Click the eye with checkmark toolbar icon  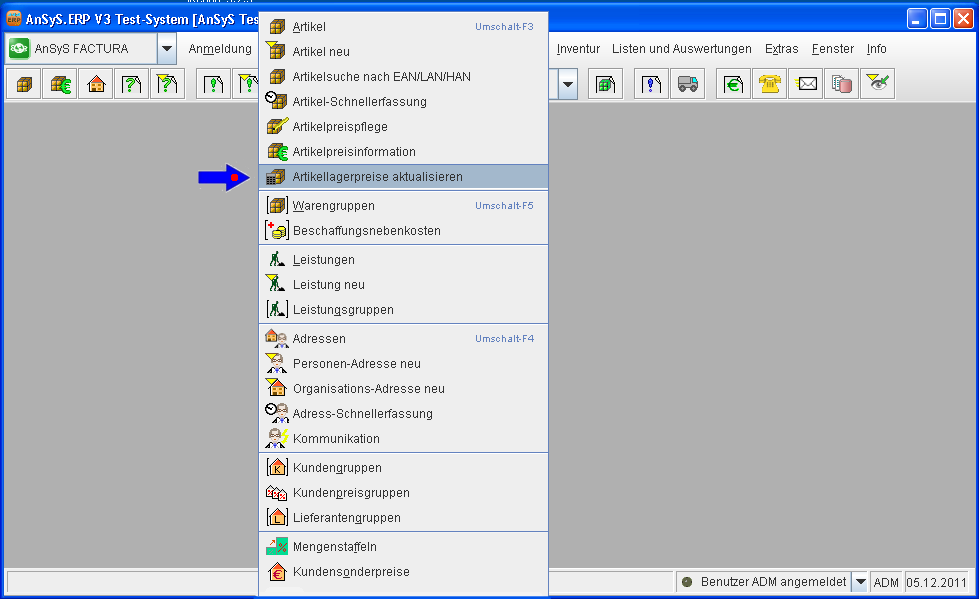click(877, 85)
